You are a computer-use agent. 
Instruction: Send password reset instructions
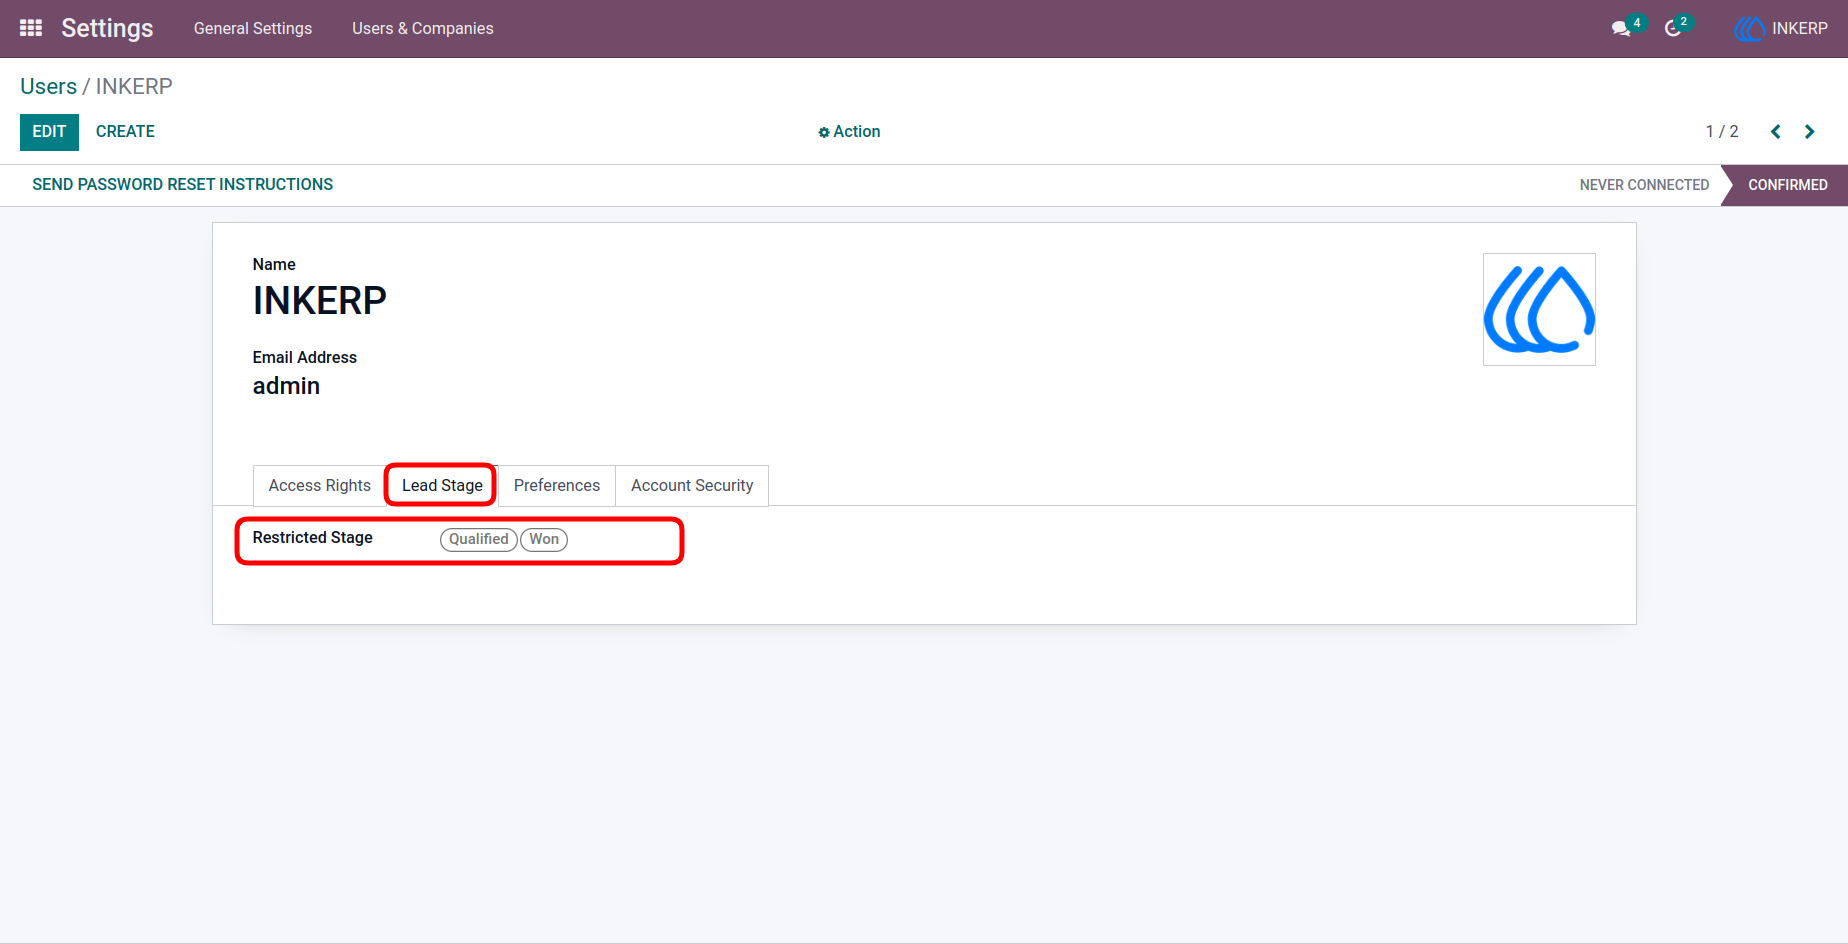coord(183,185)
